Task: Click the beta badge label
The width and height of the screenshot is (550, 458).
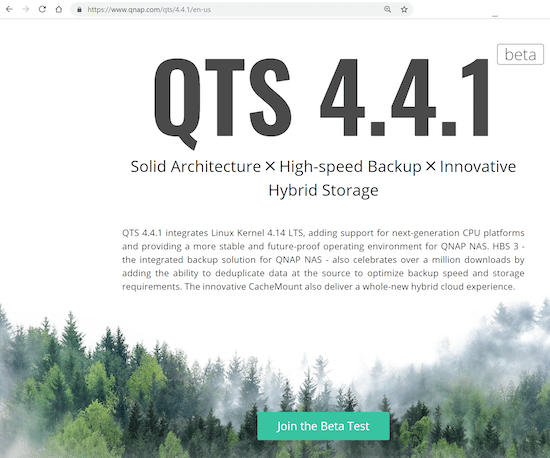Action: (520, 54)
